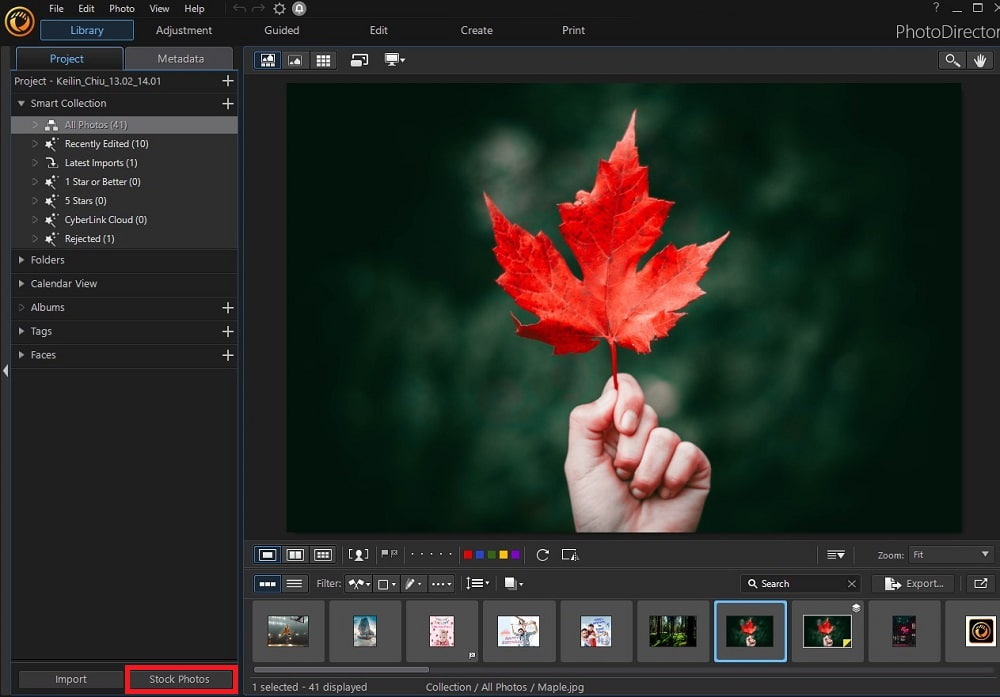The width and height of the screenshot is (1000, 697).
Task: Apply the red color label swatch
Action: click(x=467, y=554)
